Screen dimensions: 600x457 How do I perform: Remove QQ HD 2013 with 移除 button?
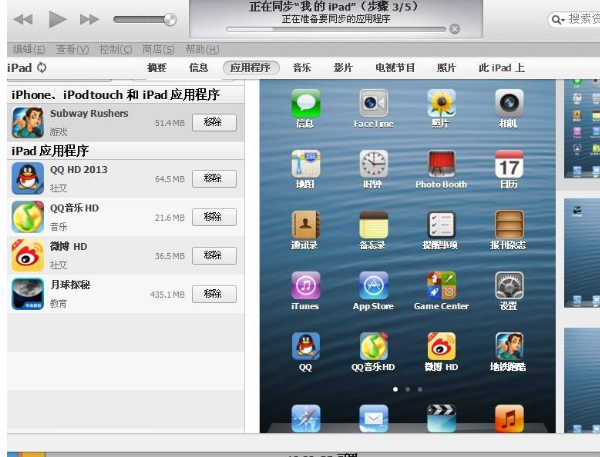pyautogui.click(x=214, y=179)
